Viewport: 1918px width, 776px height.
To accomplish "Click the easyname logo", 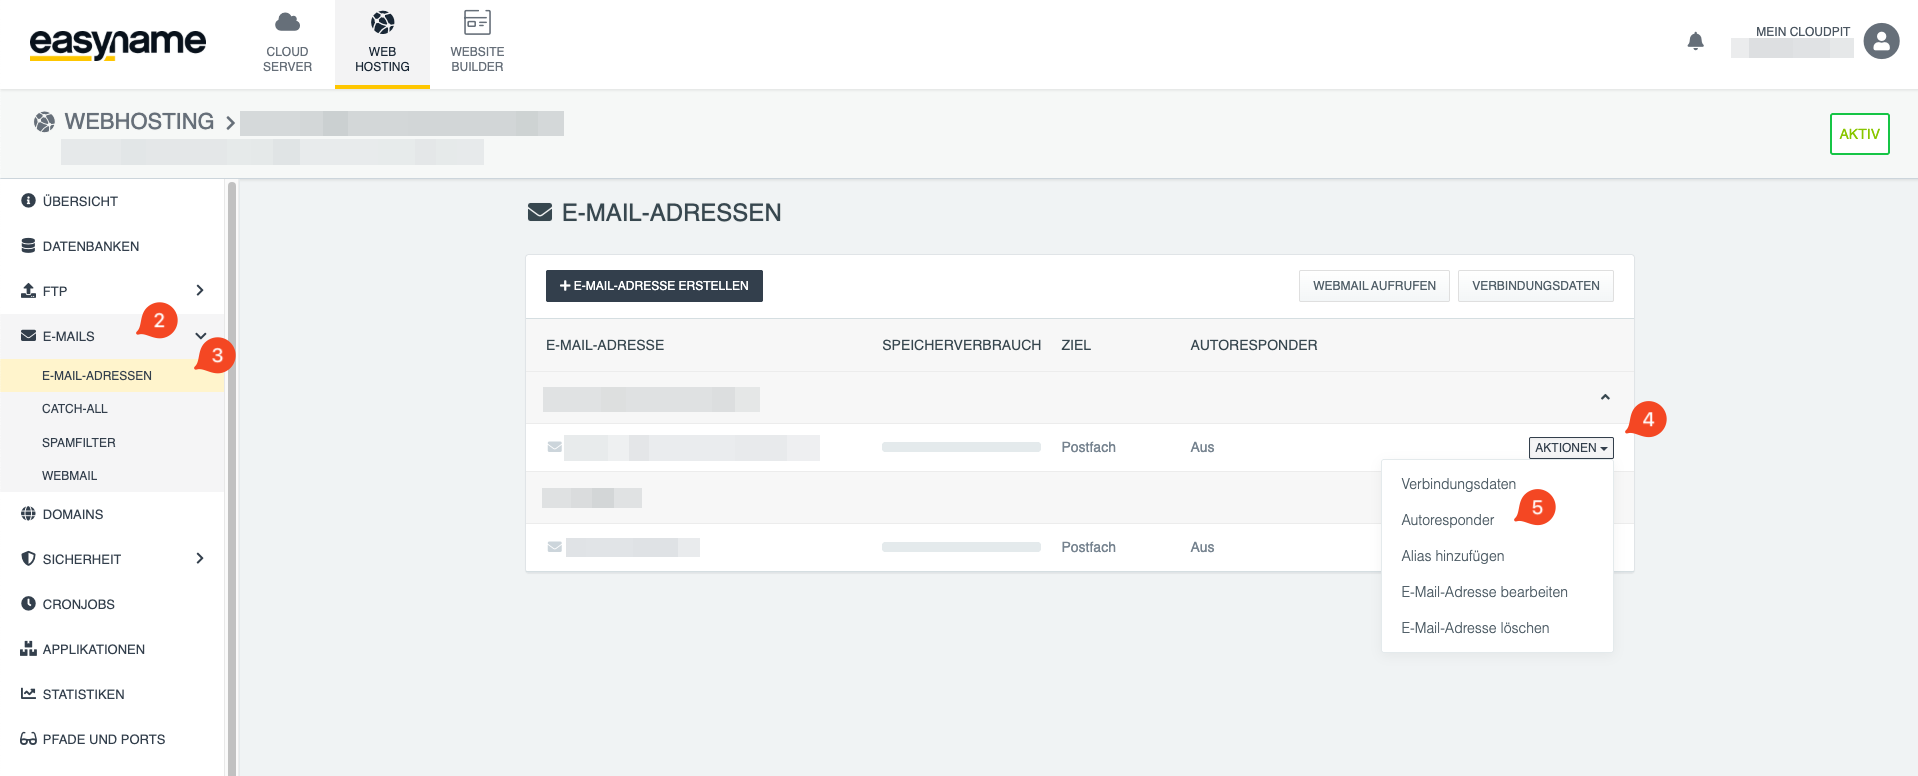I will (x=117, y=43).
